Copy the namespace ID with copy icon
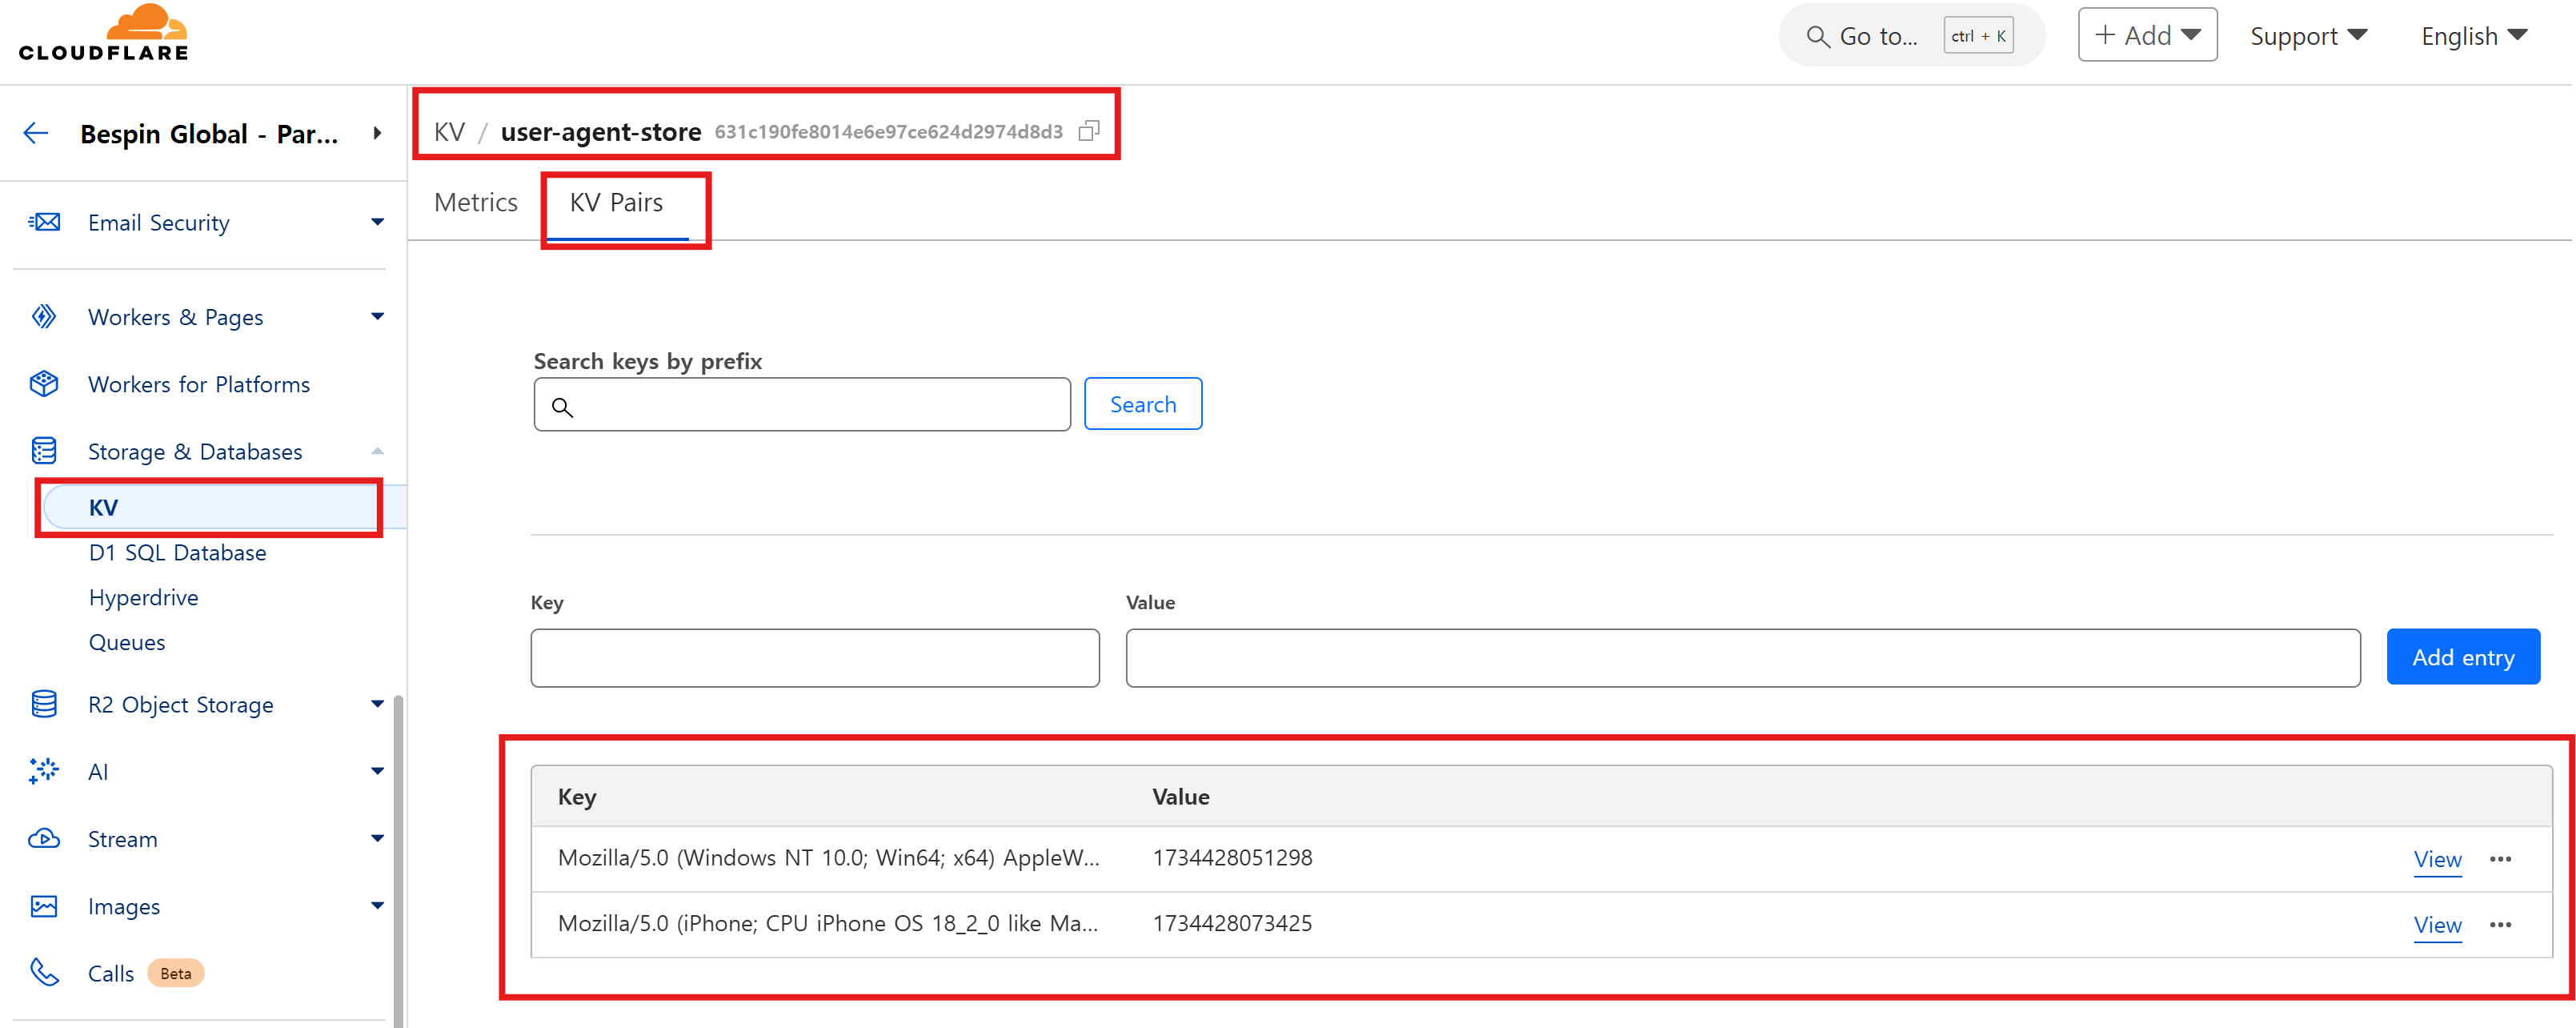This screenshot has height=1028, width=2576. click(x=1089, y=131)
